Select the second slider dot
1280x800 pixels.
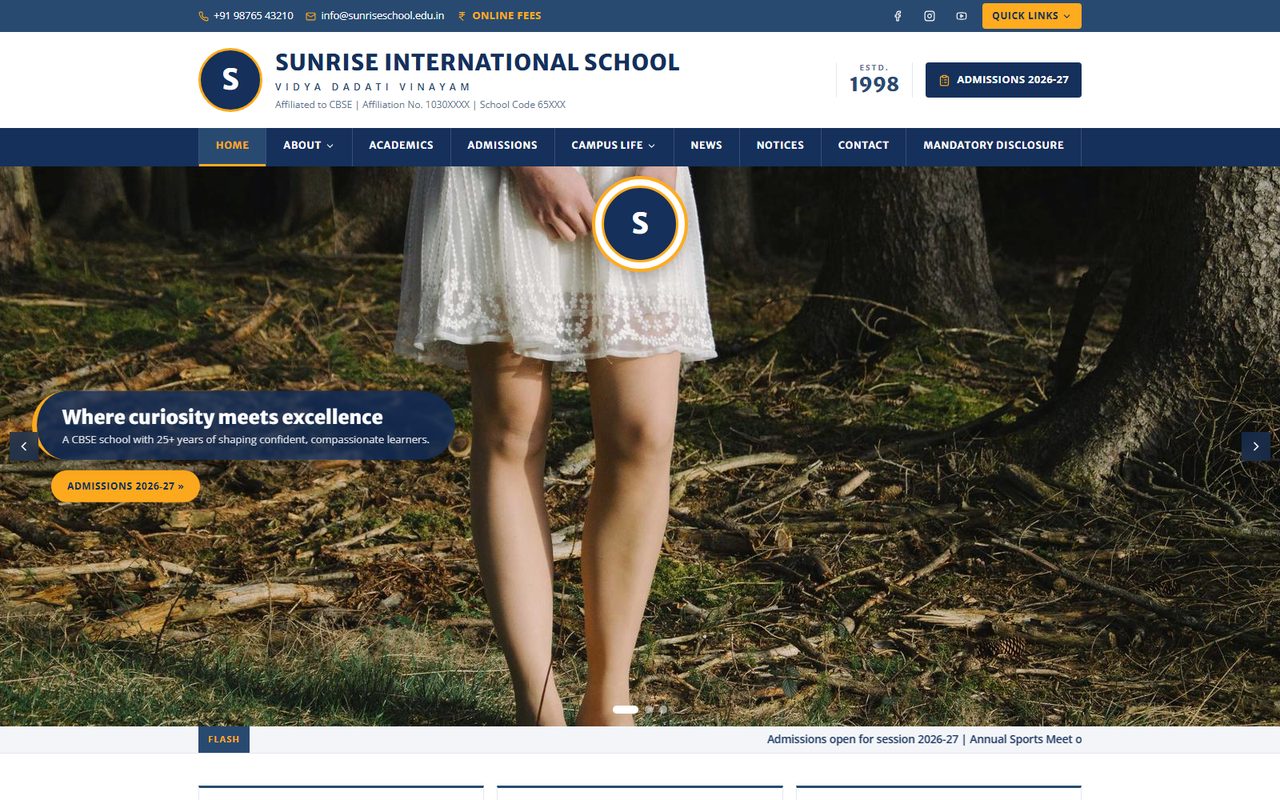649,709
